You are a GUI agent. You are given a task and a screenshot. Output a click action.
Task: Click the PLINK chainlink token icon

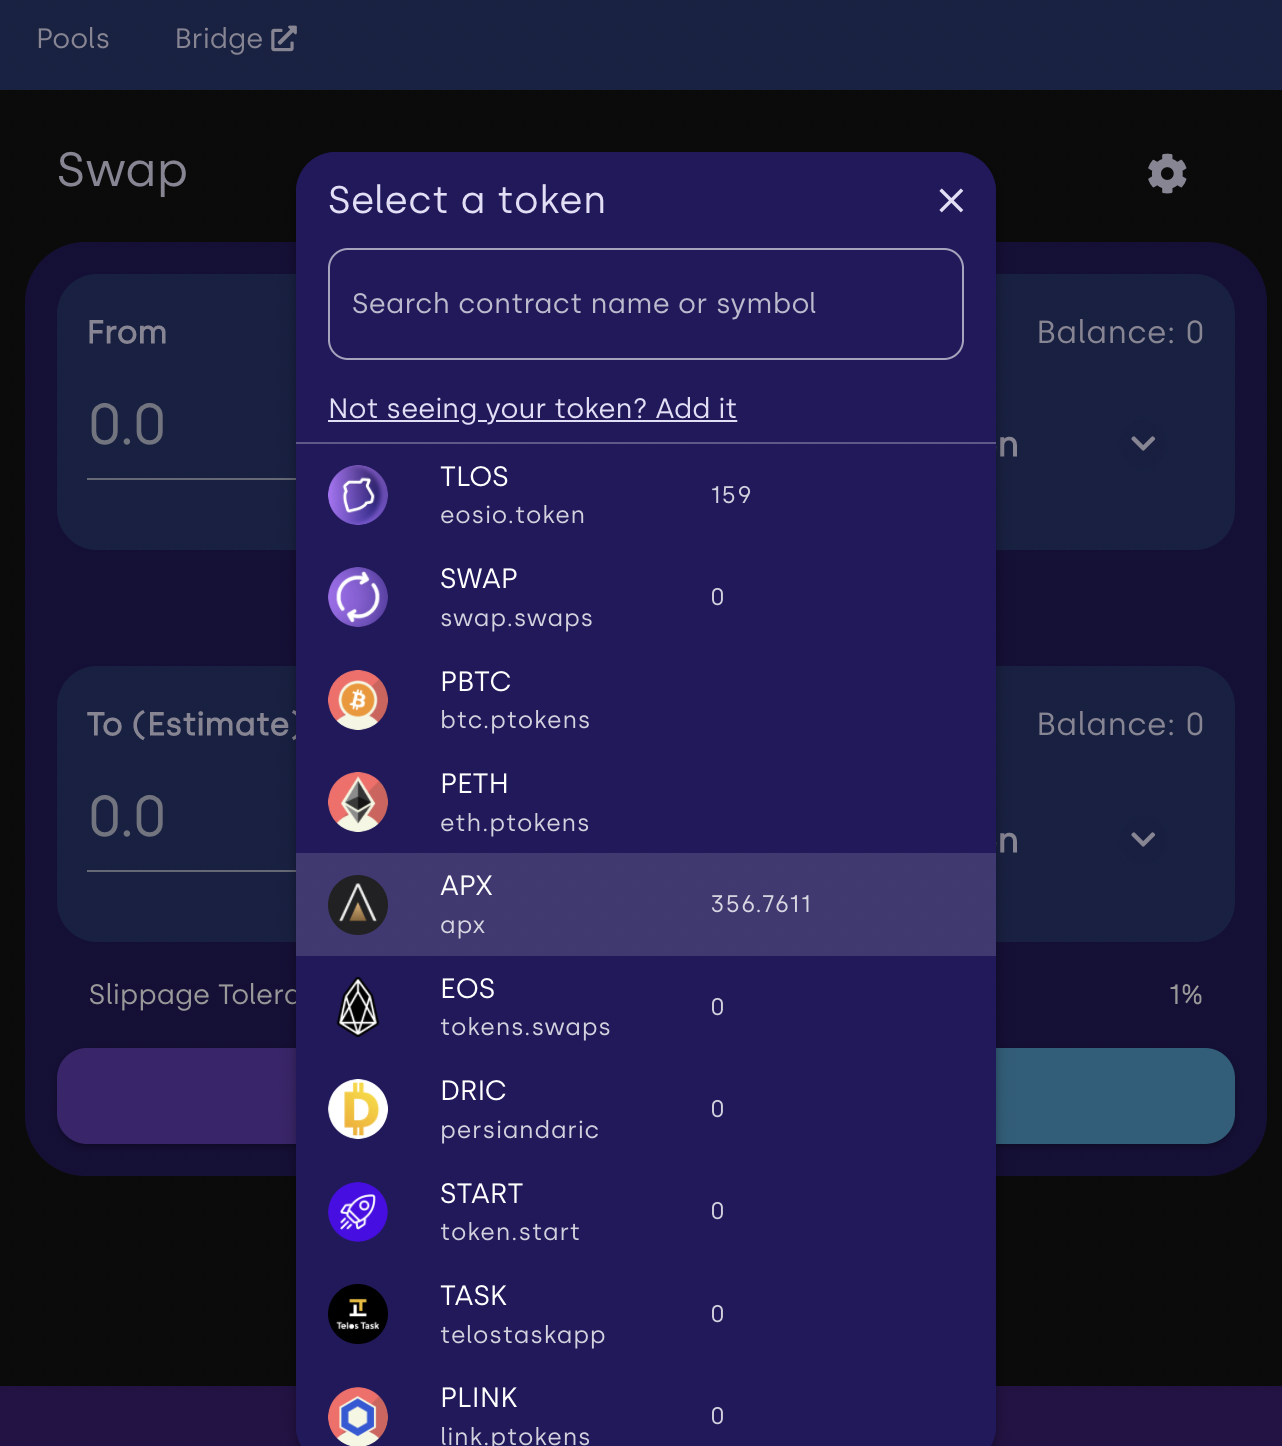click(358, 1416)
